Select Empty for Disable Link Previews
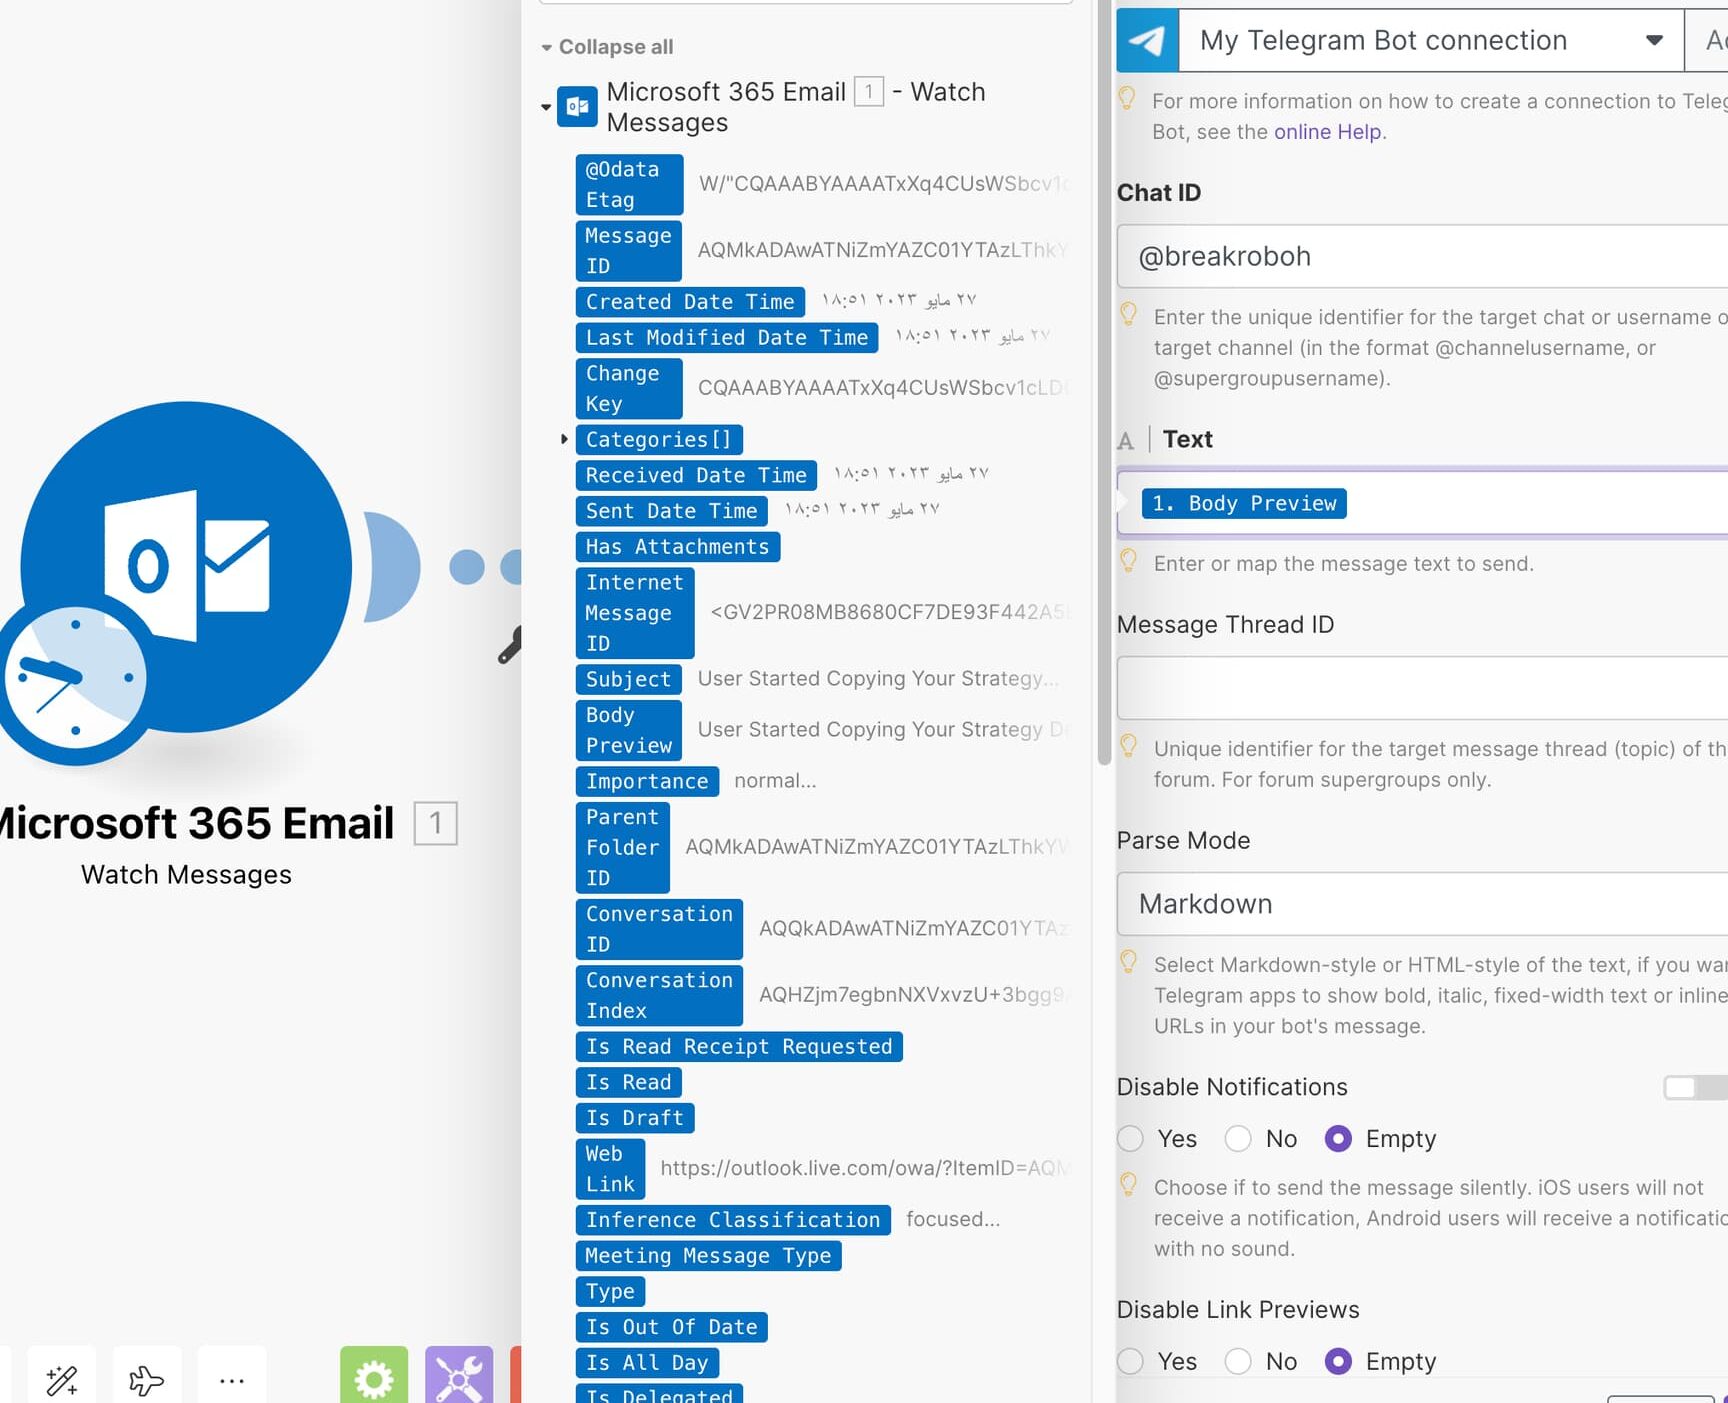This screenshot has width=1728, height=1403. 1338,1361
